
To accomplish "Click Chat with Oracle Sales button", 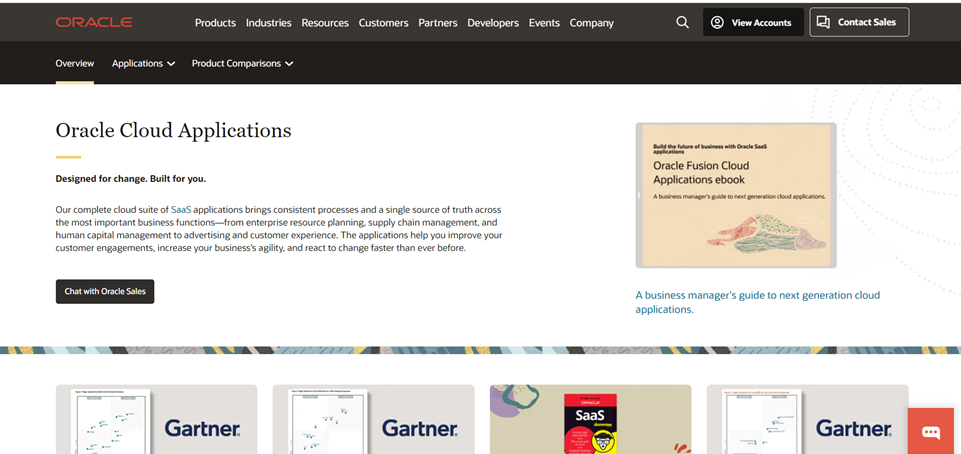I will pos(105,292).
